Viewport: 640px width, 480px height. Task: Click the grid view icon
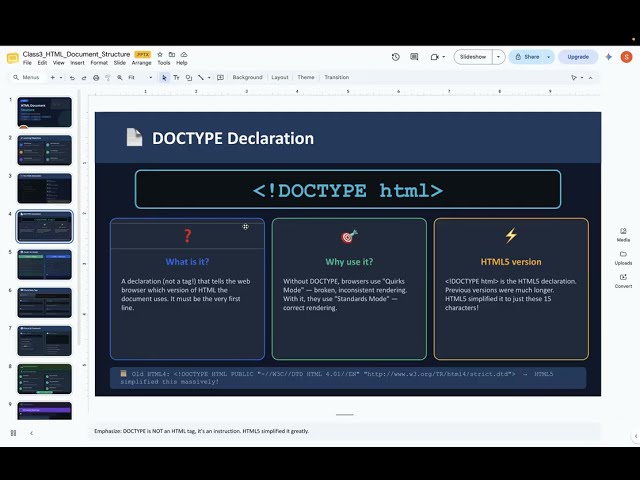13,433
